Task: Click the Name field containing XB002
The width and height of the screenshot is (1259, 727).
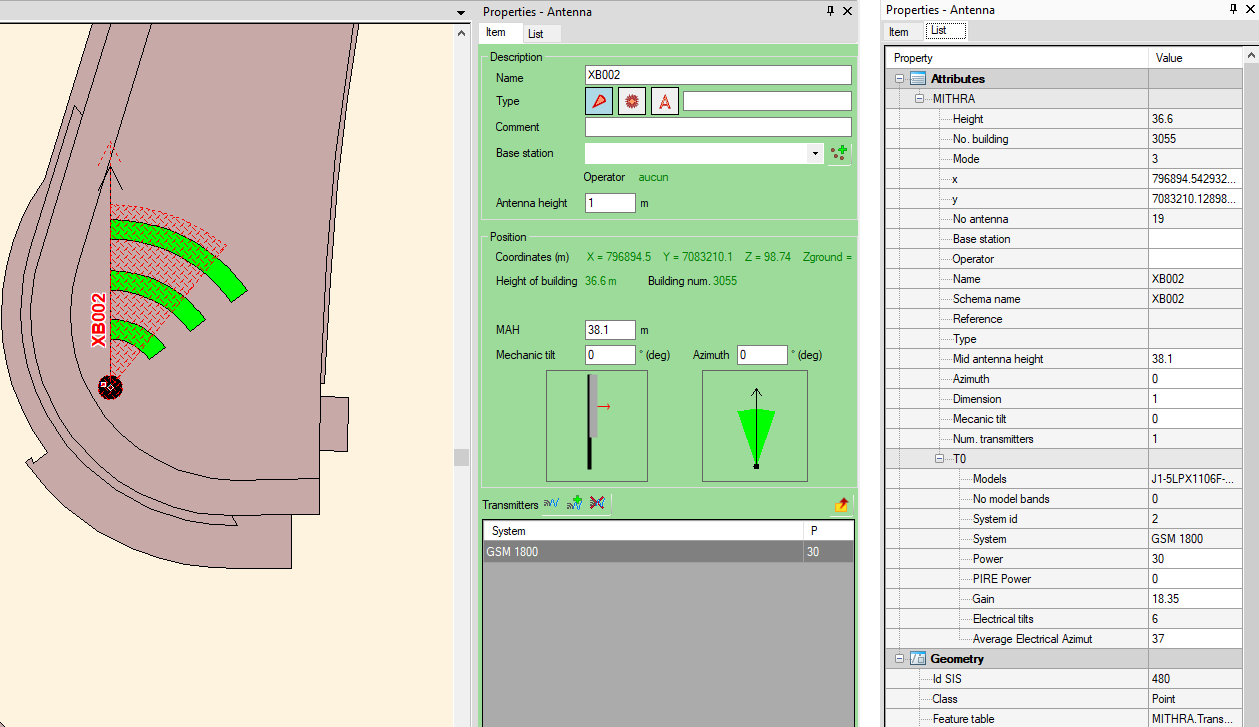Action: (718, 75)
